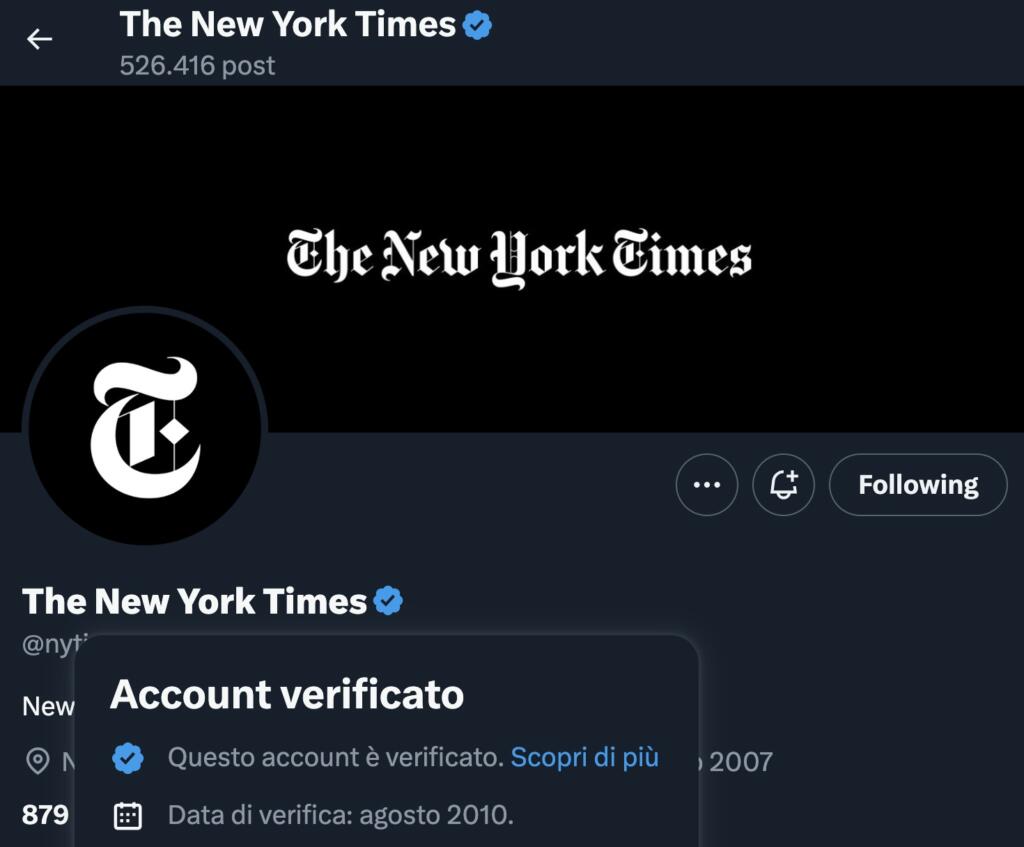
Task: Click the verified badge in the top header
Action: [478, 26]
